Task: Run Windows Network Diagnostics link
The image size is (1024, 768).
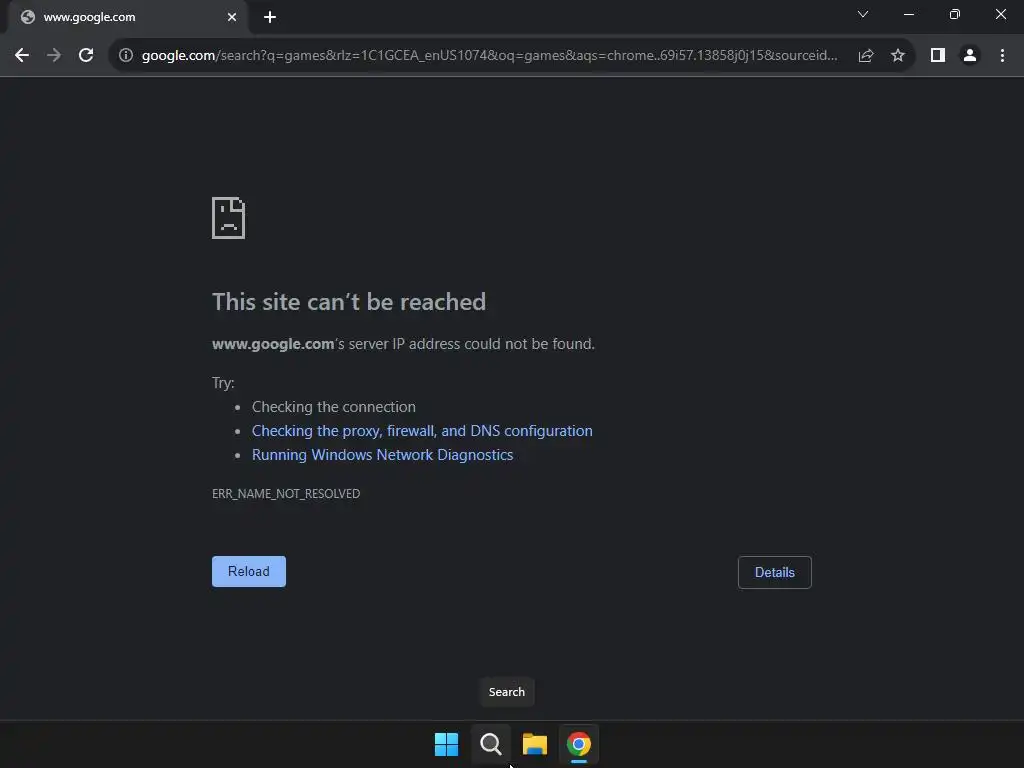Action: tap(383, 455)
